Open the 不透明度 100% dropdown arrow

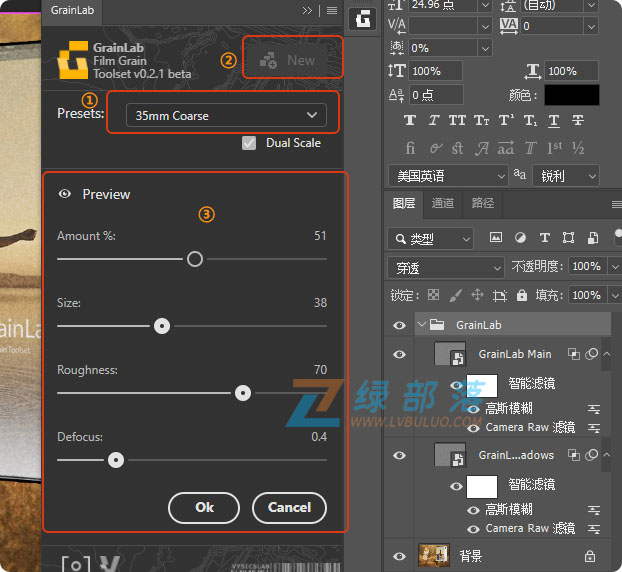point(614,267)
